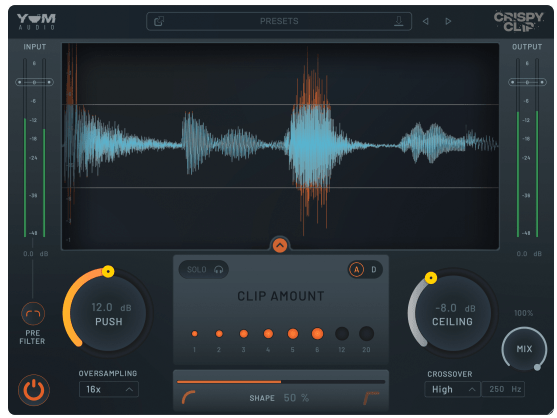The image size is (557, 418).
Task: Open the preset browser popup icon
Action: pos(159,21)
